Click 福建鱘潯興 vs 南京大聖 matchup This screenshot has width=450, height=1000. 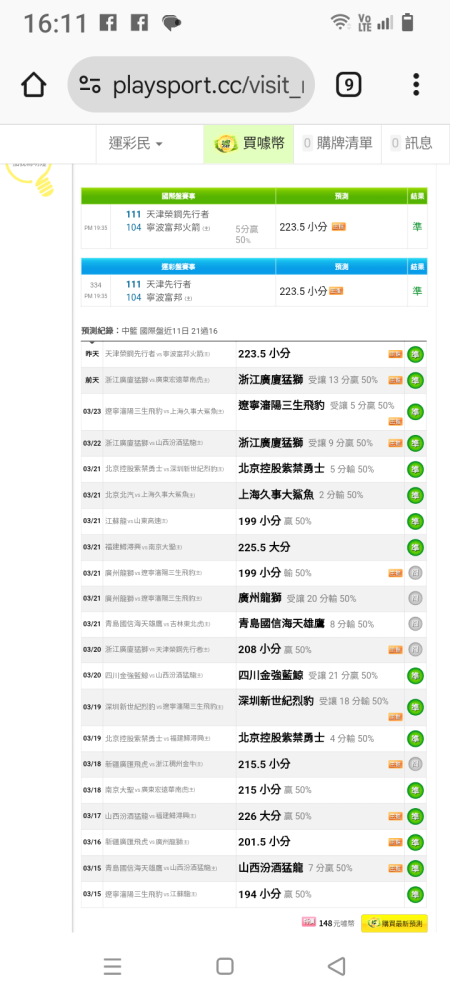pos(143,547)
